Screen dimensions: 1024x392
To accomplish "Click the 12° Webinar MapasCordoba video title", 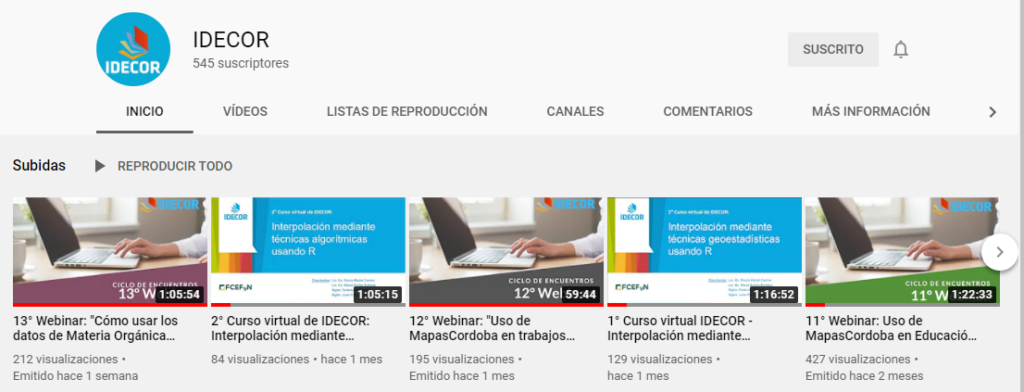I will (492, 329).
